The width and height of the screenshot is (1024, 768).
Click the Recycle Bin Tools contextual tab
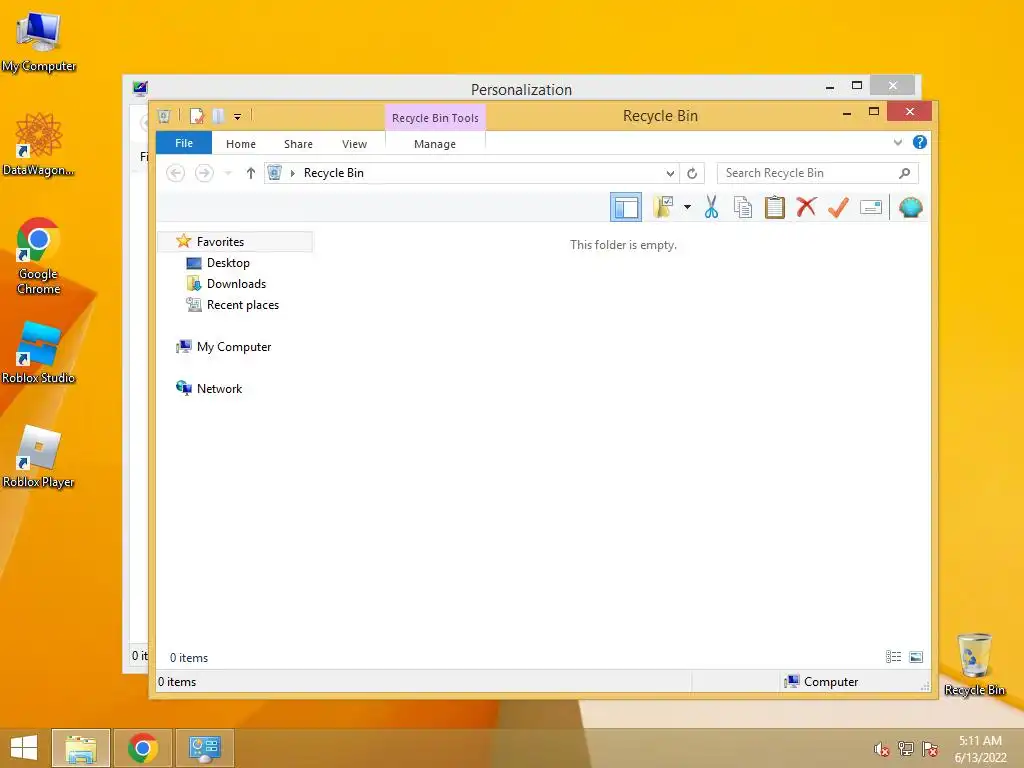(435, 118)
